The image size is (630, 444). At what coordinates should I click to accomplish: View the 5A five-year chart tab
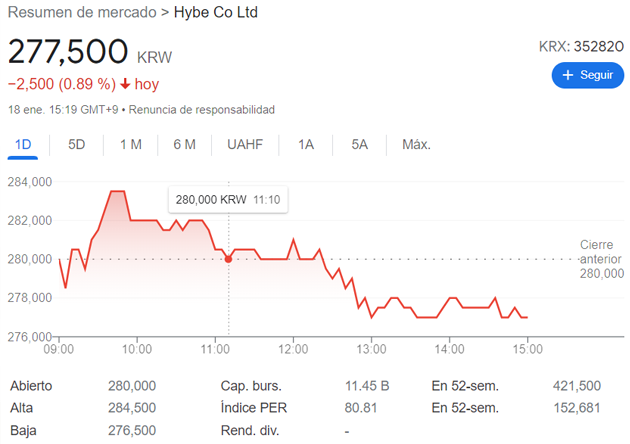(360, 144)
